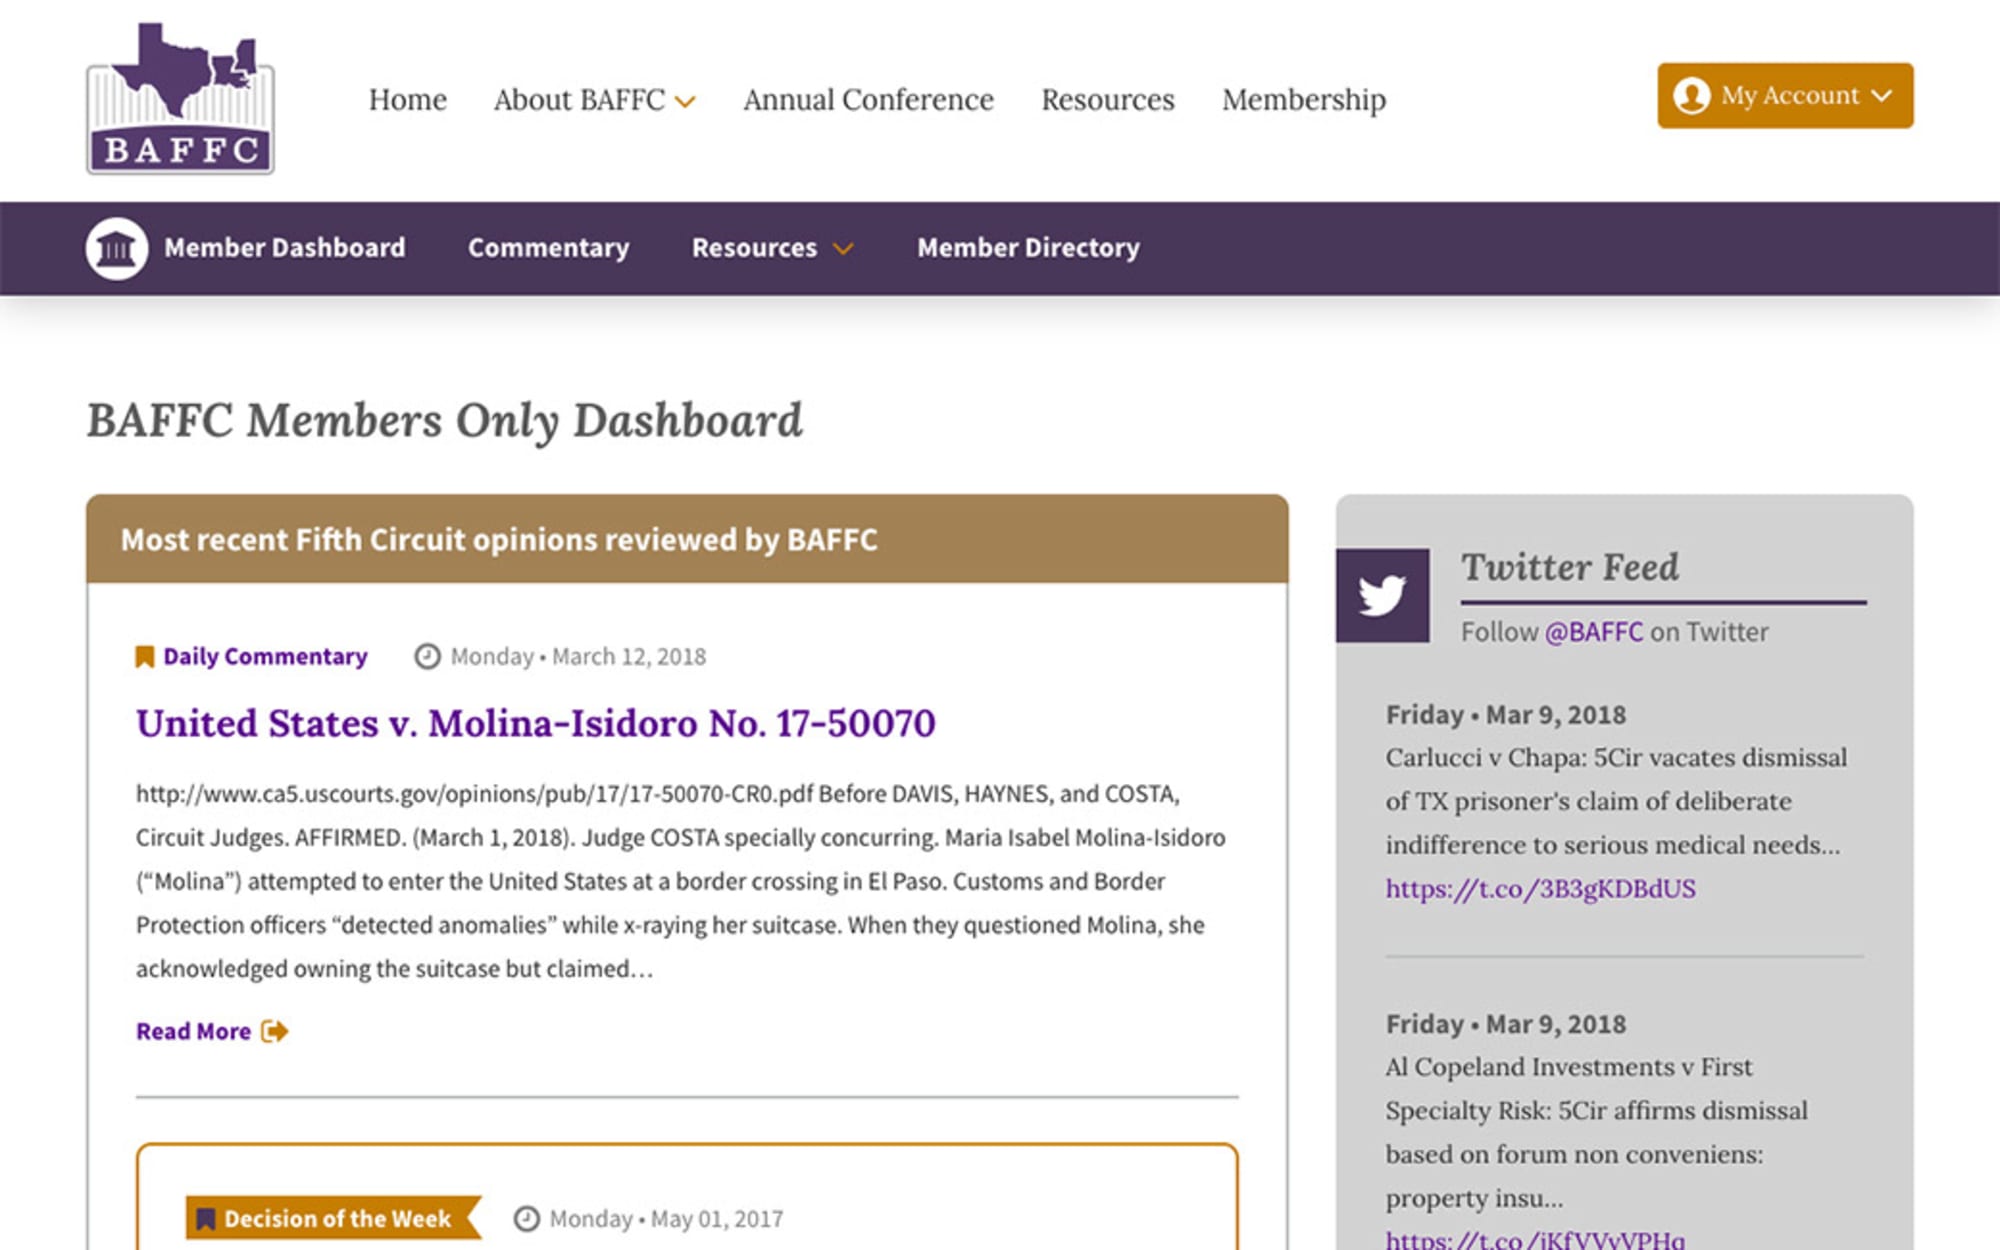Click the bookmark icon beside Daily Commentary
This screenshot has width=2000, height=1250.
click(x=145, y=657)
